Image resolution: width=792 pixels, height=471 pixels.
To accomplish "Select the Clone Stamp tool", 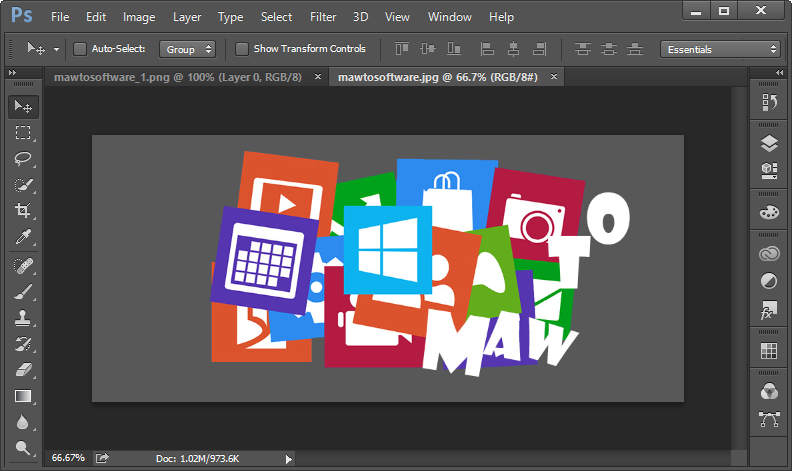I will pos(23,318).
